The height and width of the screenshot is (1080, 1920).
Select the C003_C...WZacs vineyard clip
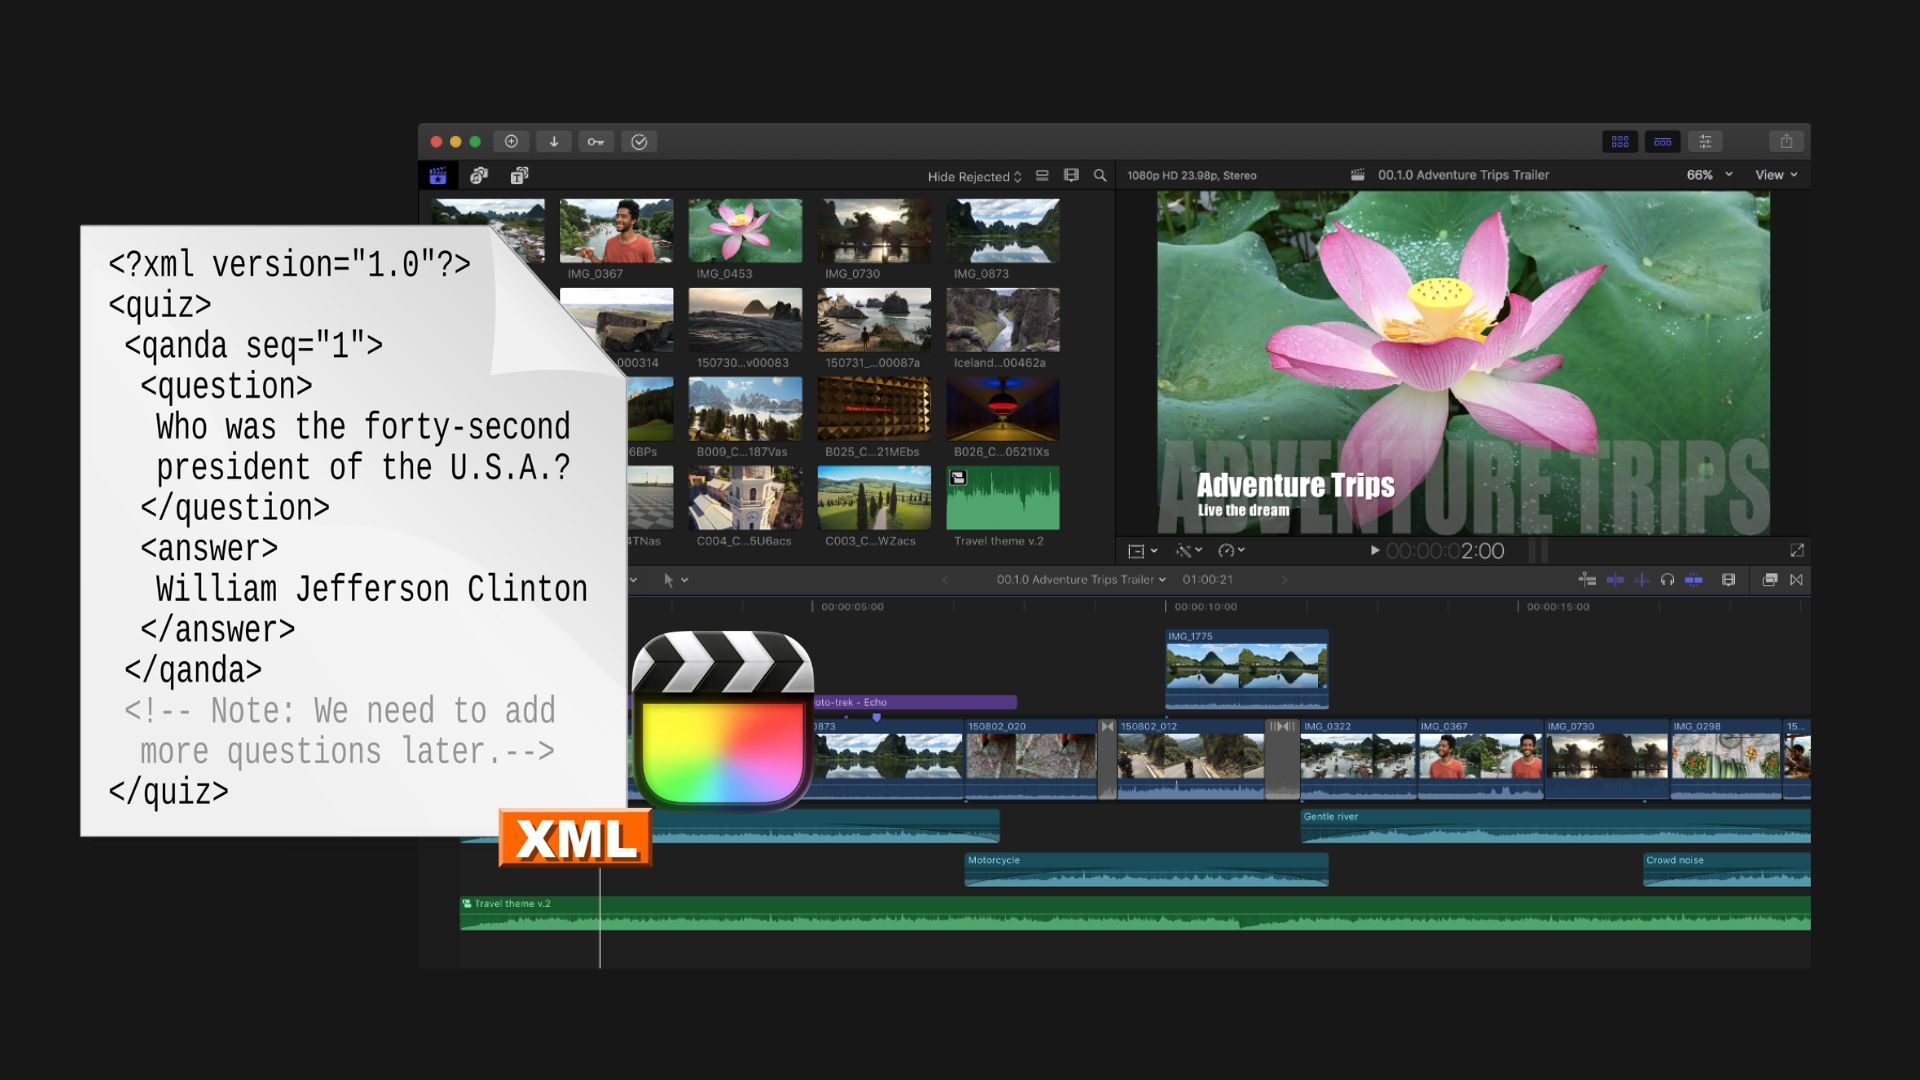tap(874, 498)
